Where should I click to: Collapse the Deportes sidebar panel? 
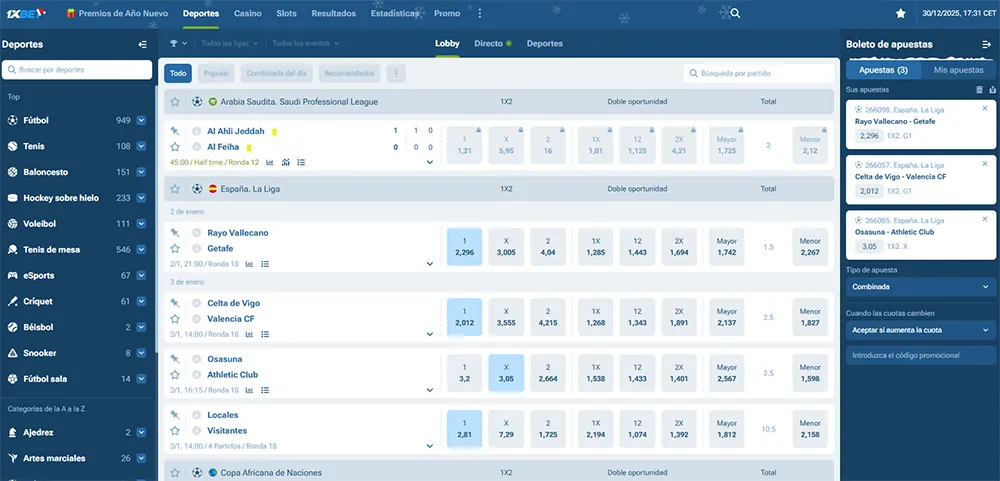pos(142,45)
